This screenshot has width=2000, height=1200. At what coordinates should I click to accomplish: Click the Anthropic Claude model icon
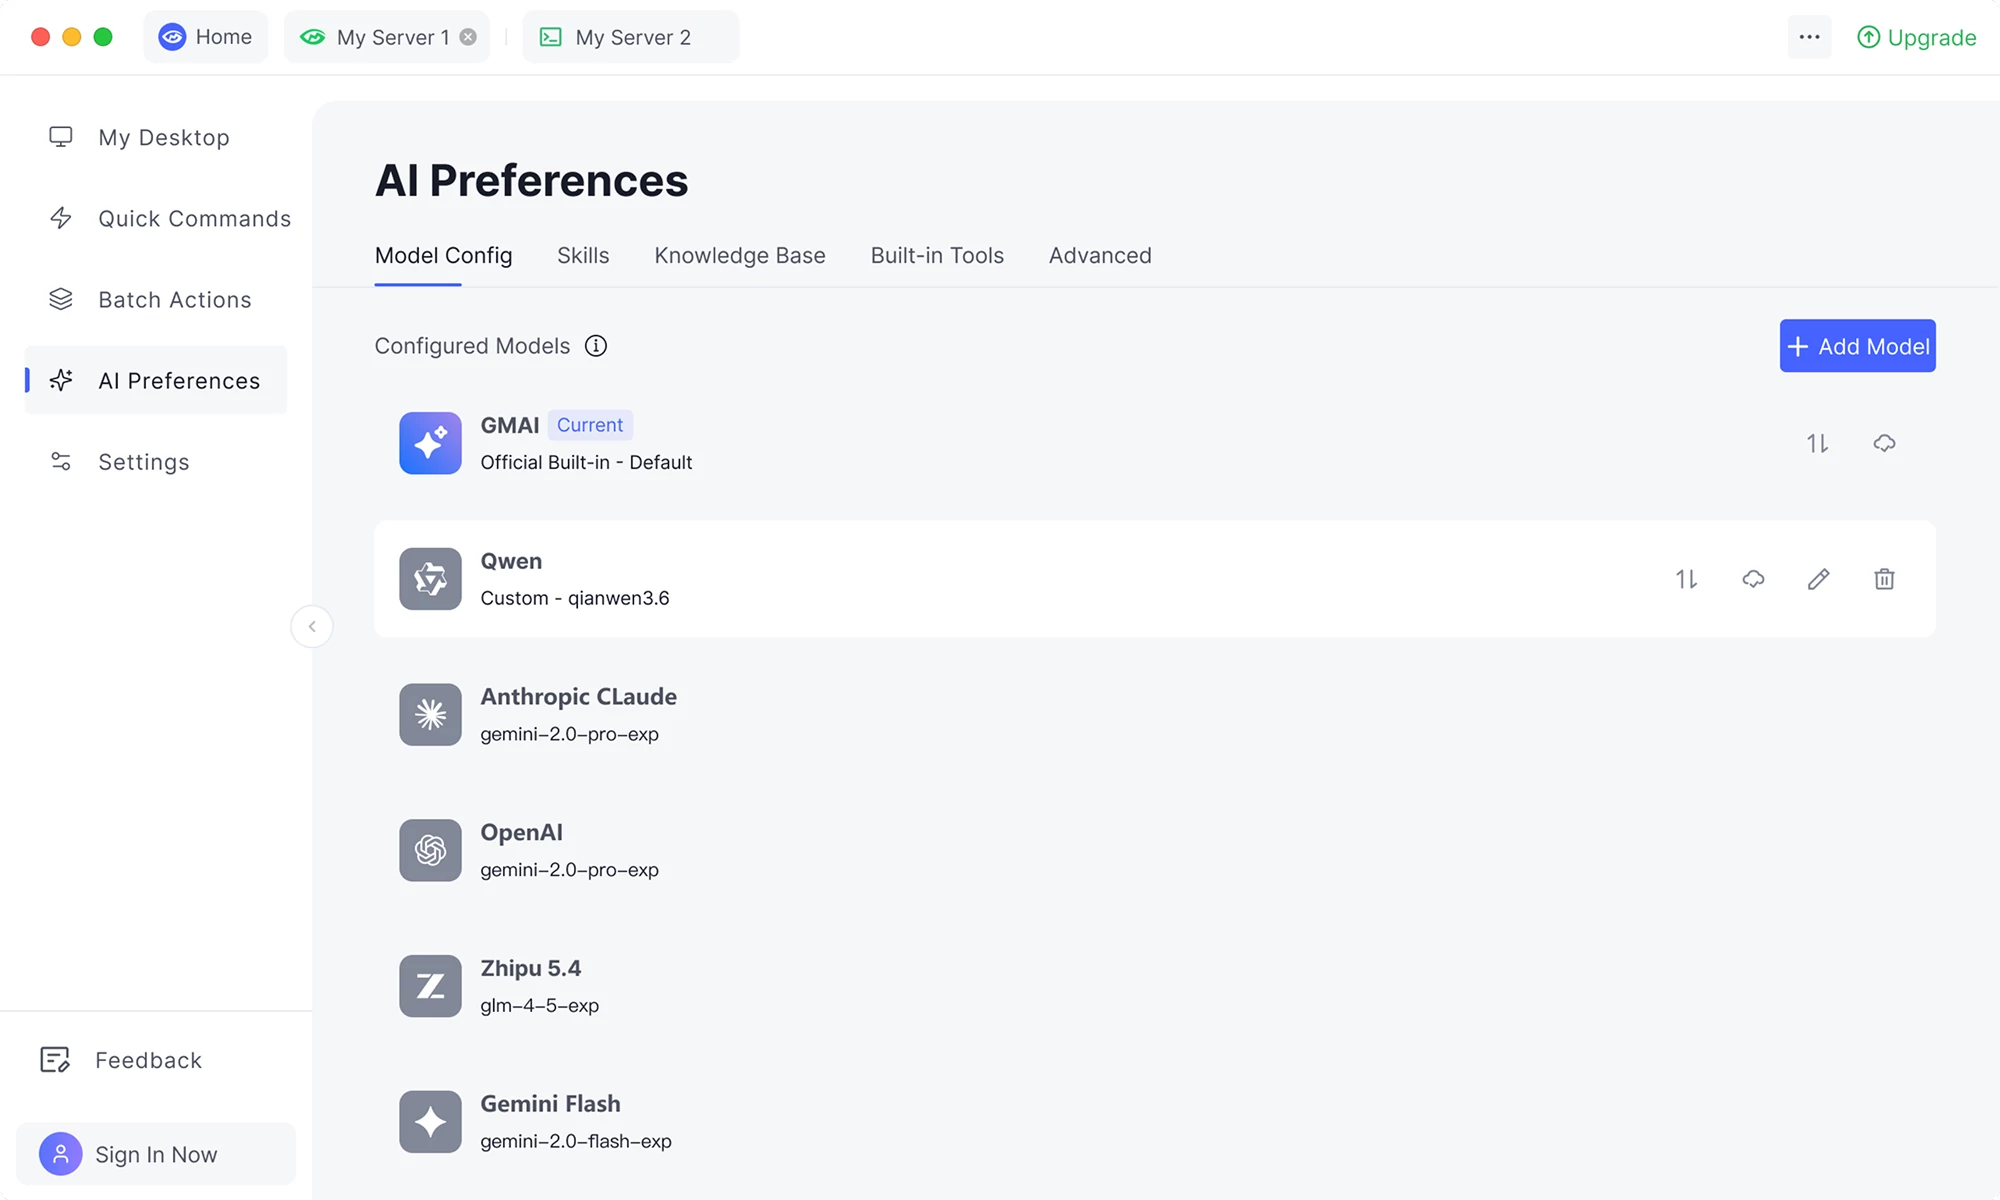430,715
